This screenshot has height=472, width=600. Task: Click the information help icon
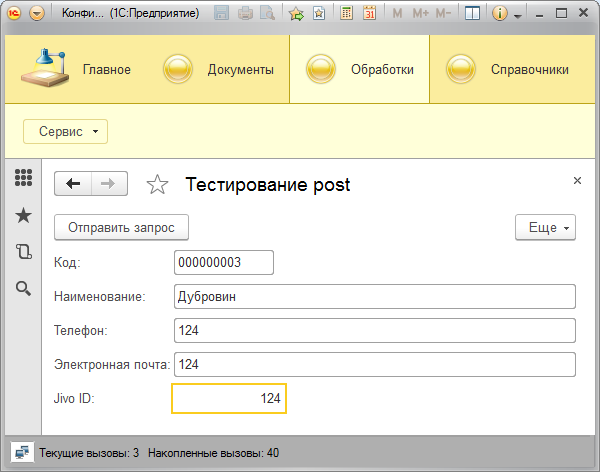pos(499,14)
